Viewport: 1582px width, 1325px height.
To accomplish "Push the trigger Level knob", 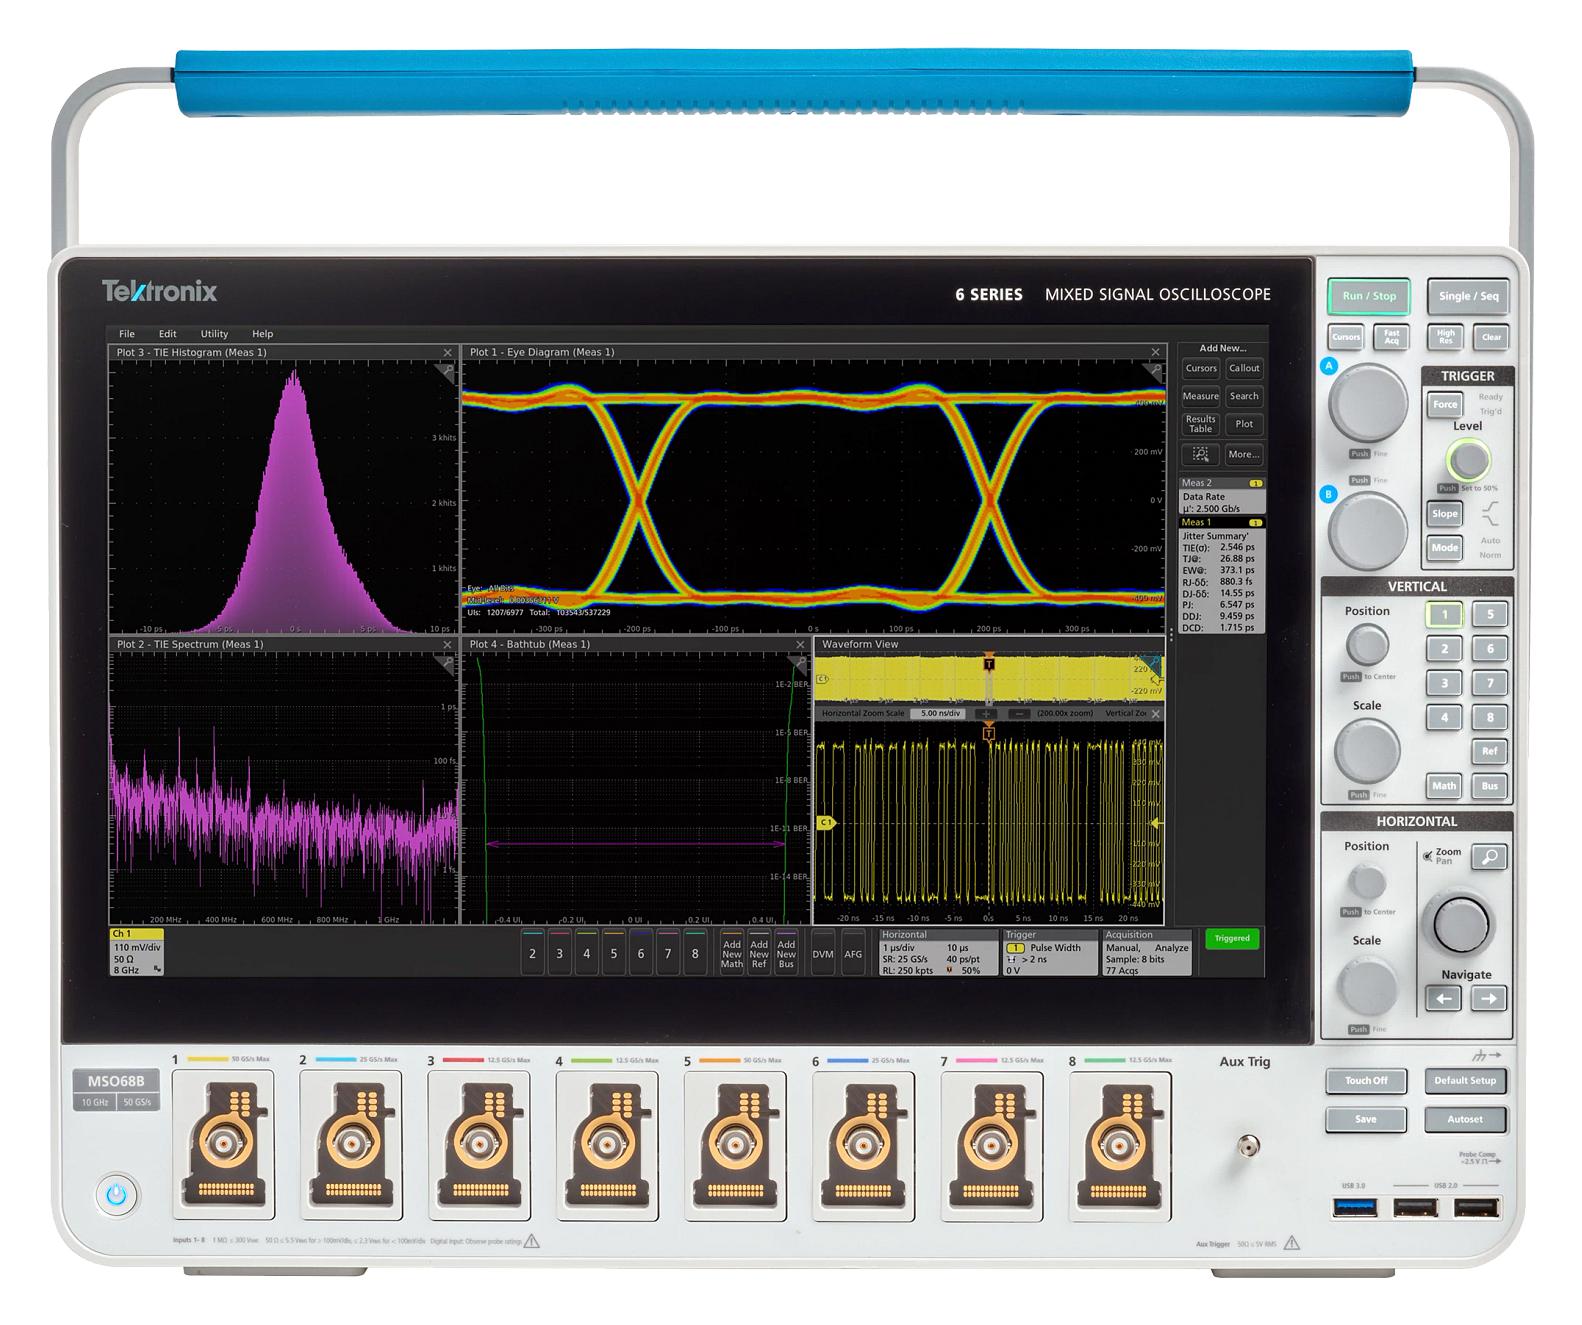I will click(1468, 460).
